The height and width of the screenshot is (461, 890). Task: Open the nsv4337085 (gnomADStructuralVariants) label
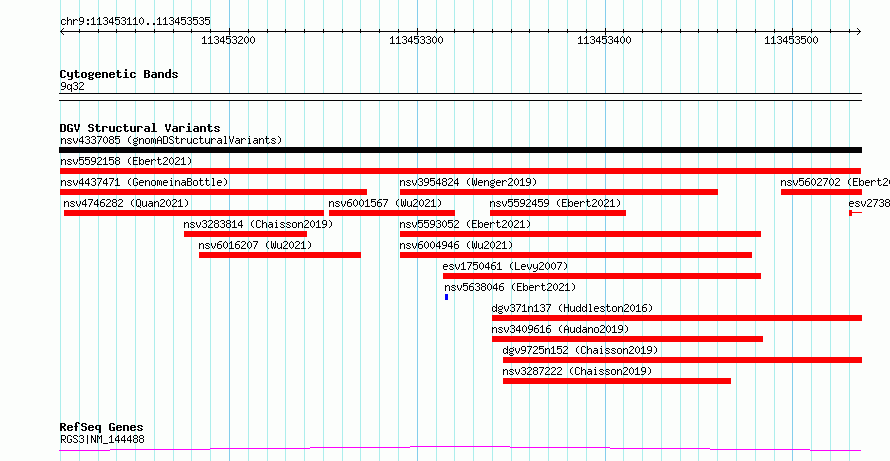click(x=171, y=140)
